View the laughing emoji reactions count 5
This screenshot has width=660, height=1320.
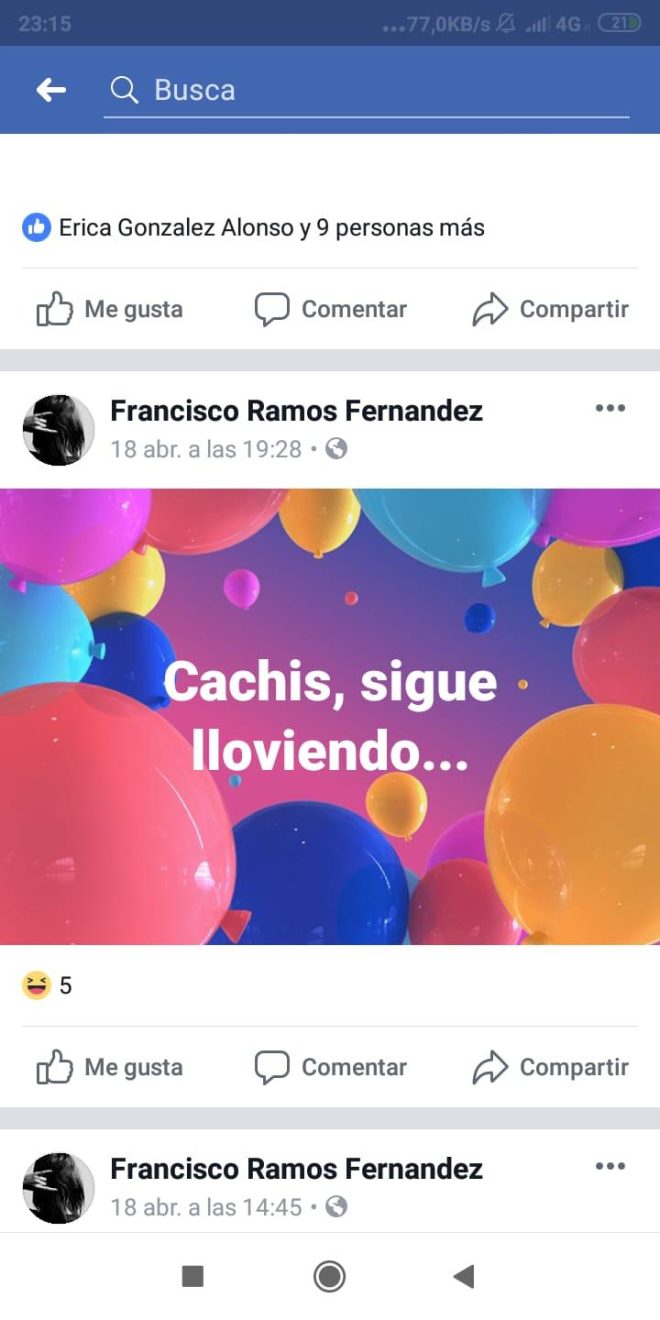coord(47,986)
